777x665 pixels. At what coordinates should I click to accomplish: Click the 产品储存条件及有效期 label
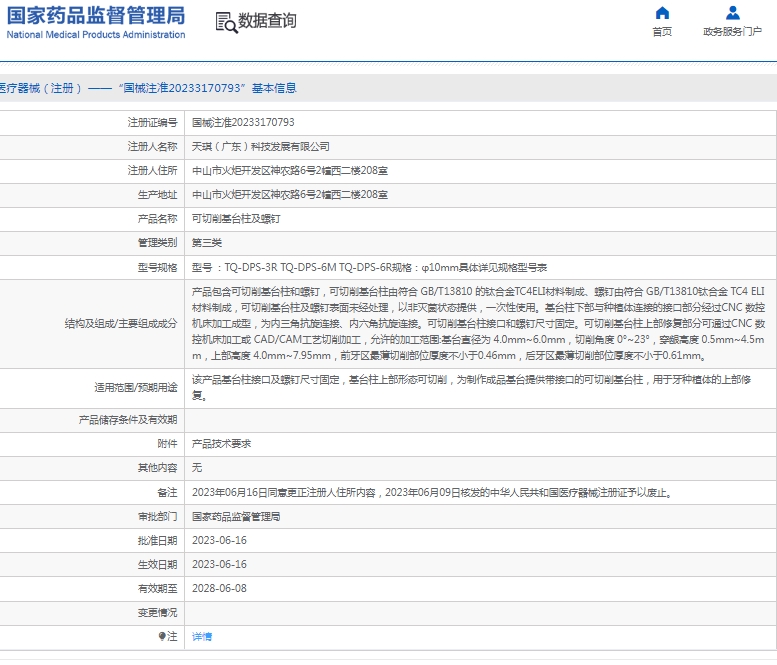128,420
